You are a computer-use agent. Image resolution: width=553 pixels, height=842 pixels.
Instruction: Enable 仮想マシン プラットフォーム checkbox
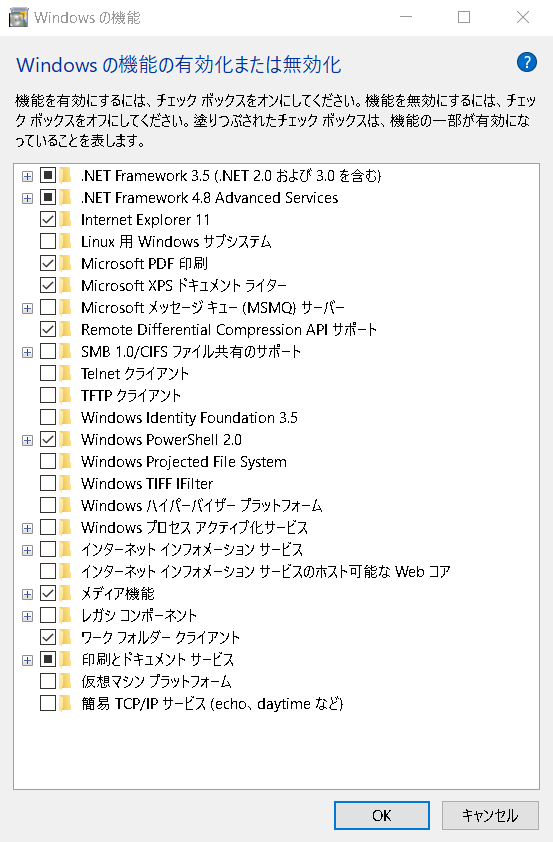(x=48, y=681)
